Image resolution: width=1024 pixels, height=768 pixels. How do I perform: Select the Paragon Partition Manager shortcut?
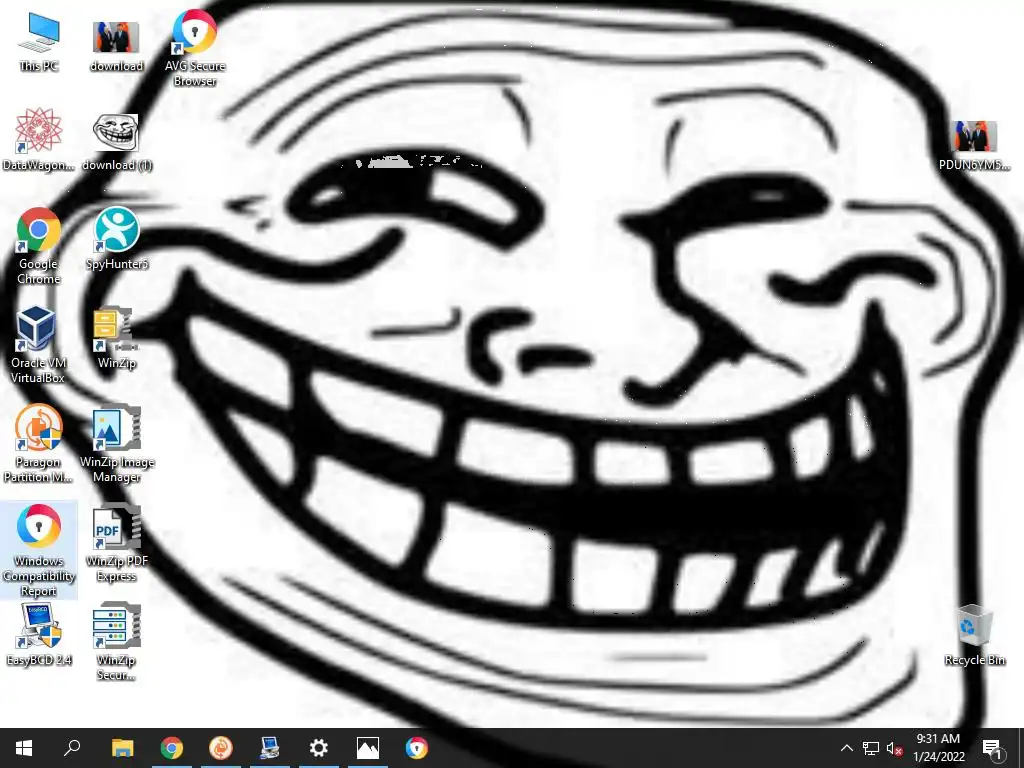(38, 443)
